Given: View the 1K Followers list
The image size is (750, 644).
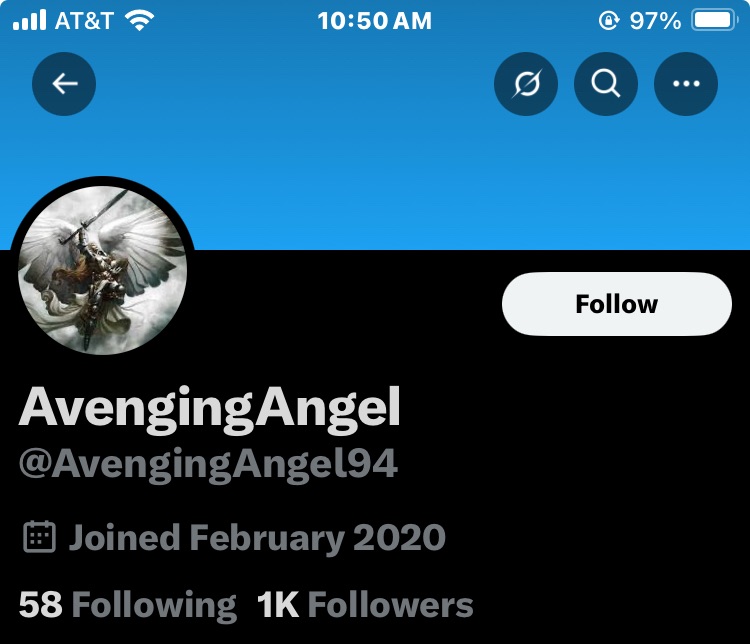Looking at the screenshot, I should click(x=365, y=604).
